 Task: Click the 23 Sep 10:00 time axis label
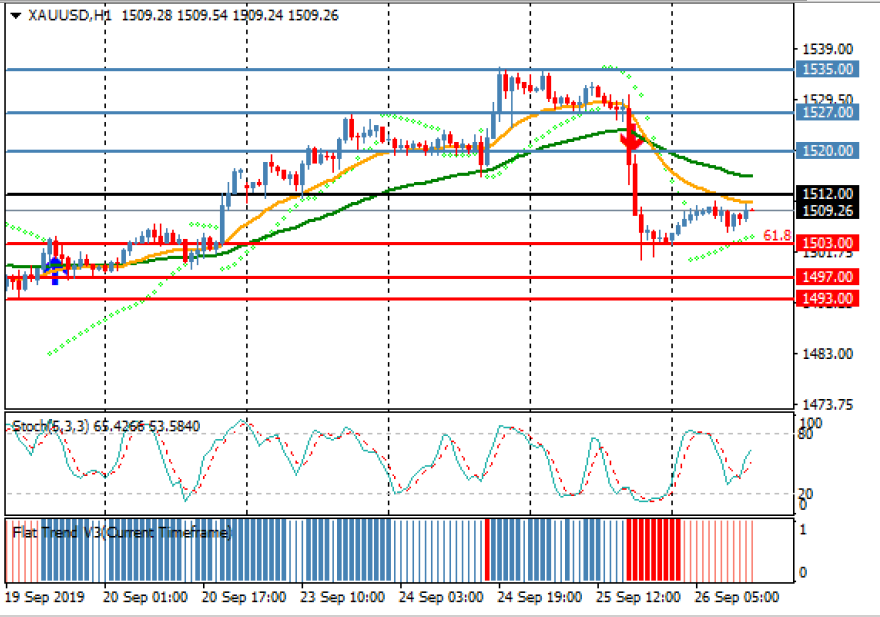coord(343,597)
